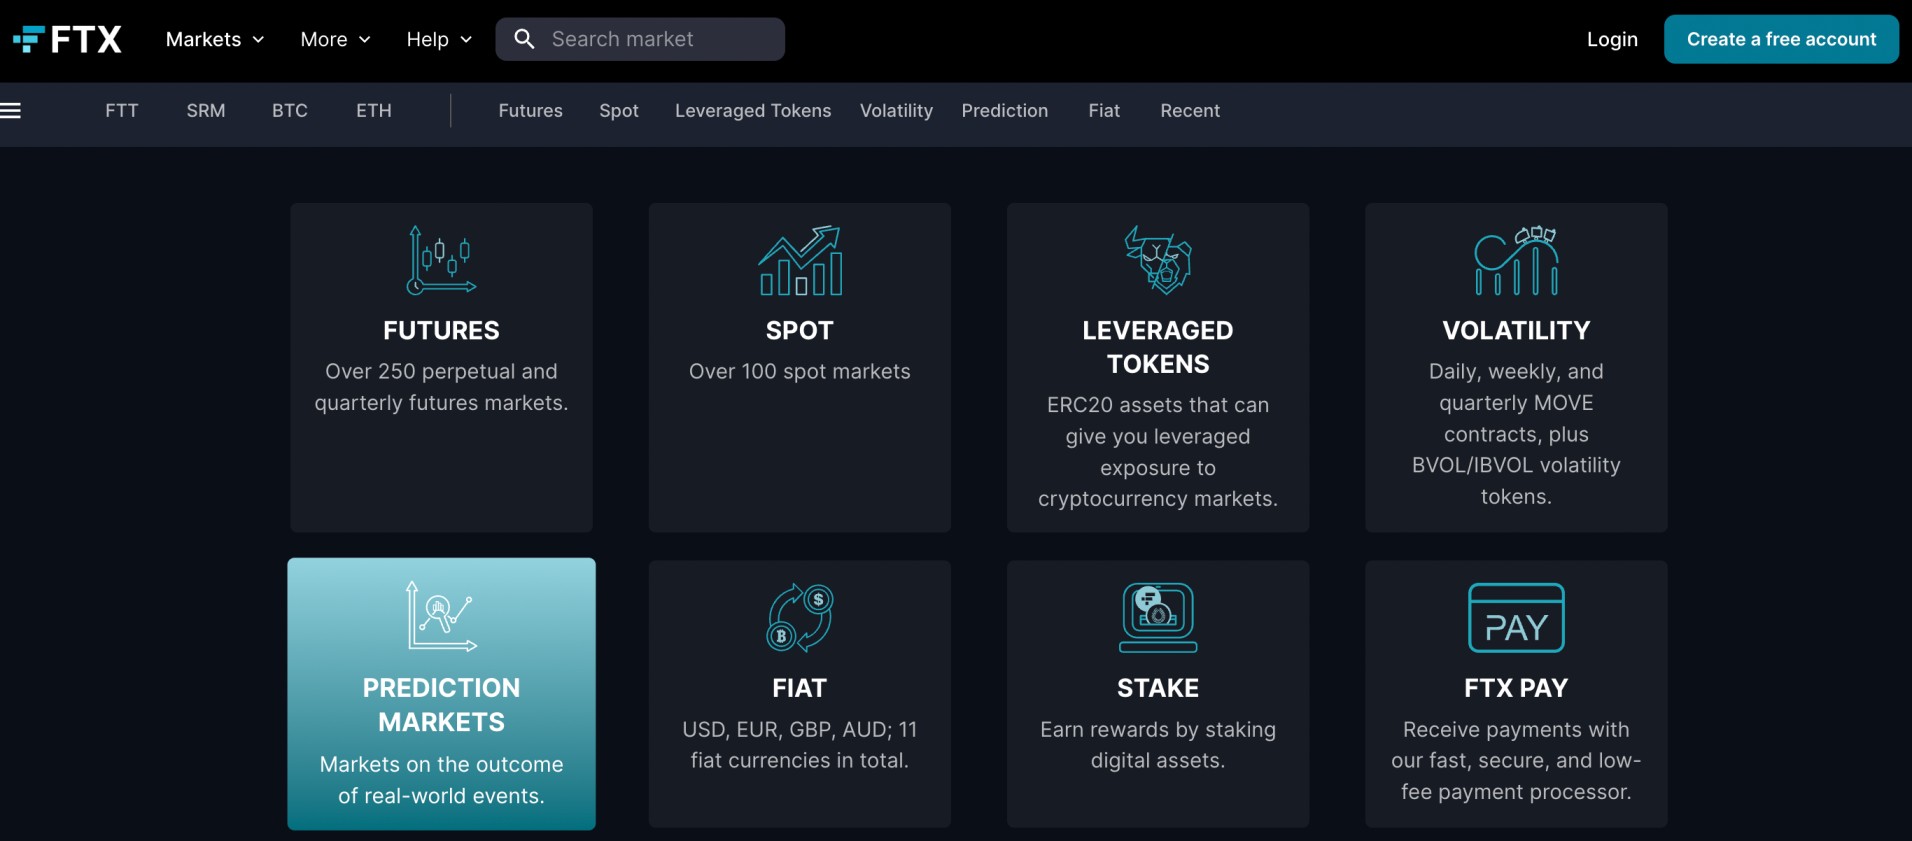
Task: Click the SPOT card title
Action: (x=800, y=330)
